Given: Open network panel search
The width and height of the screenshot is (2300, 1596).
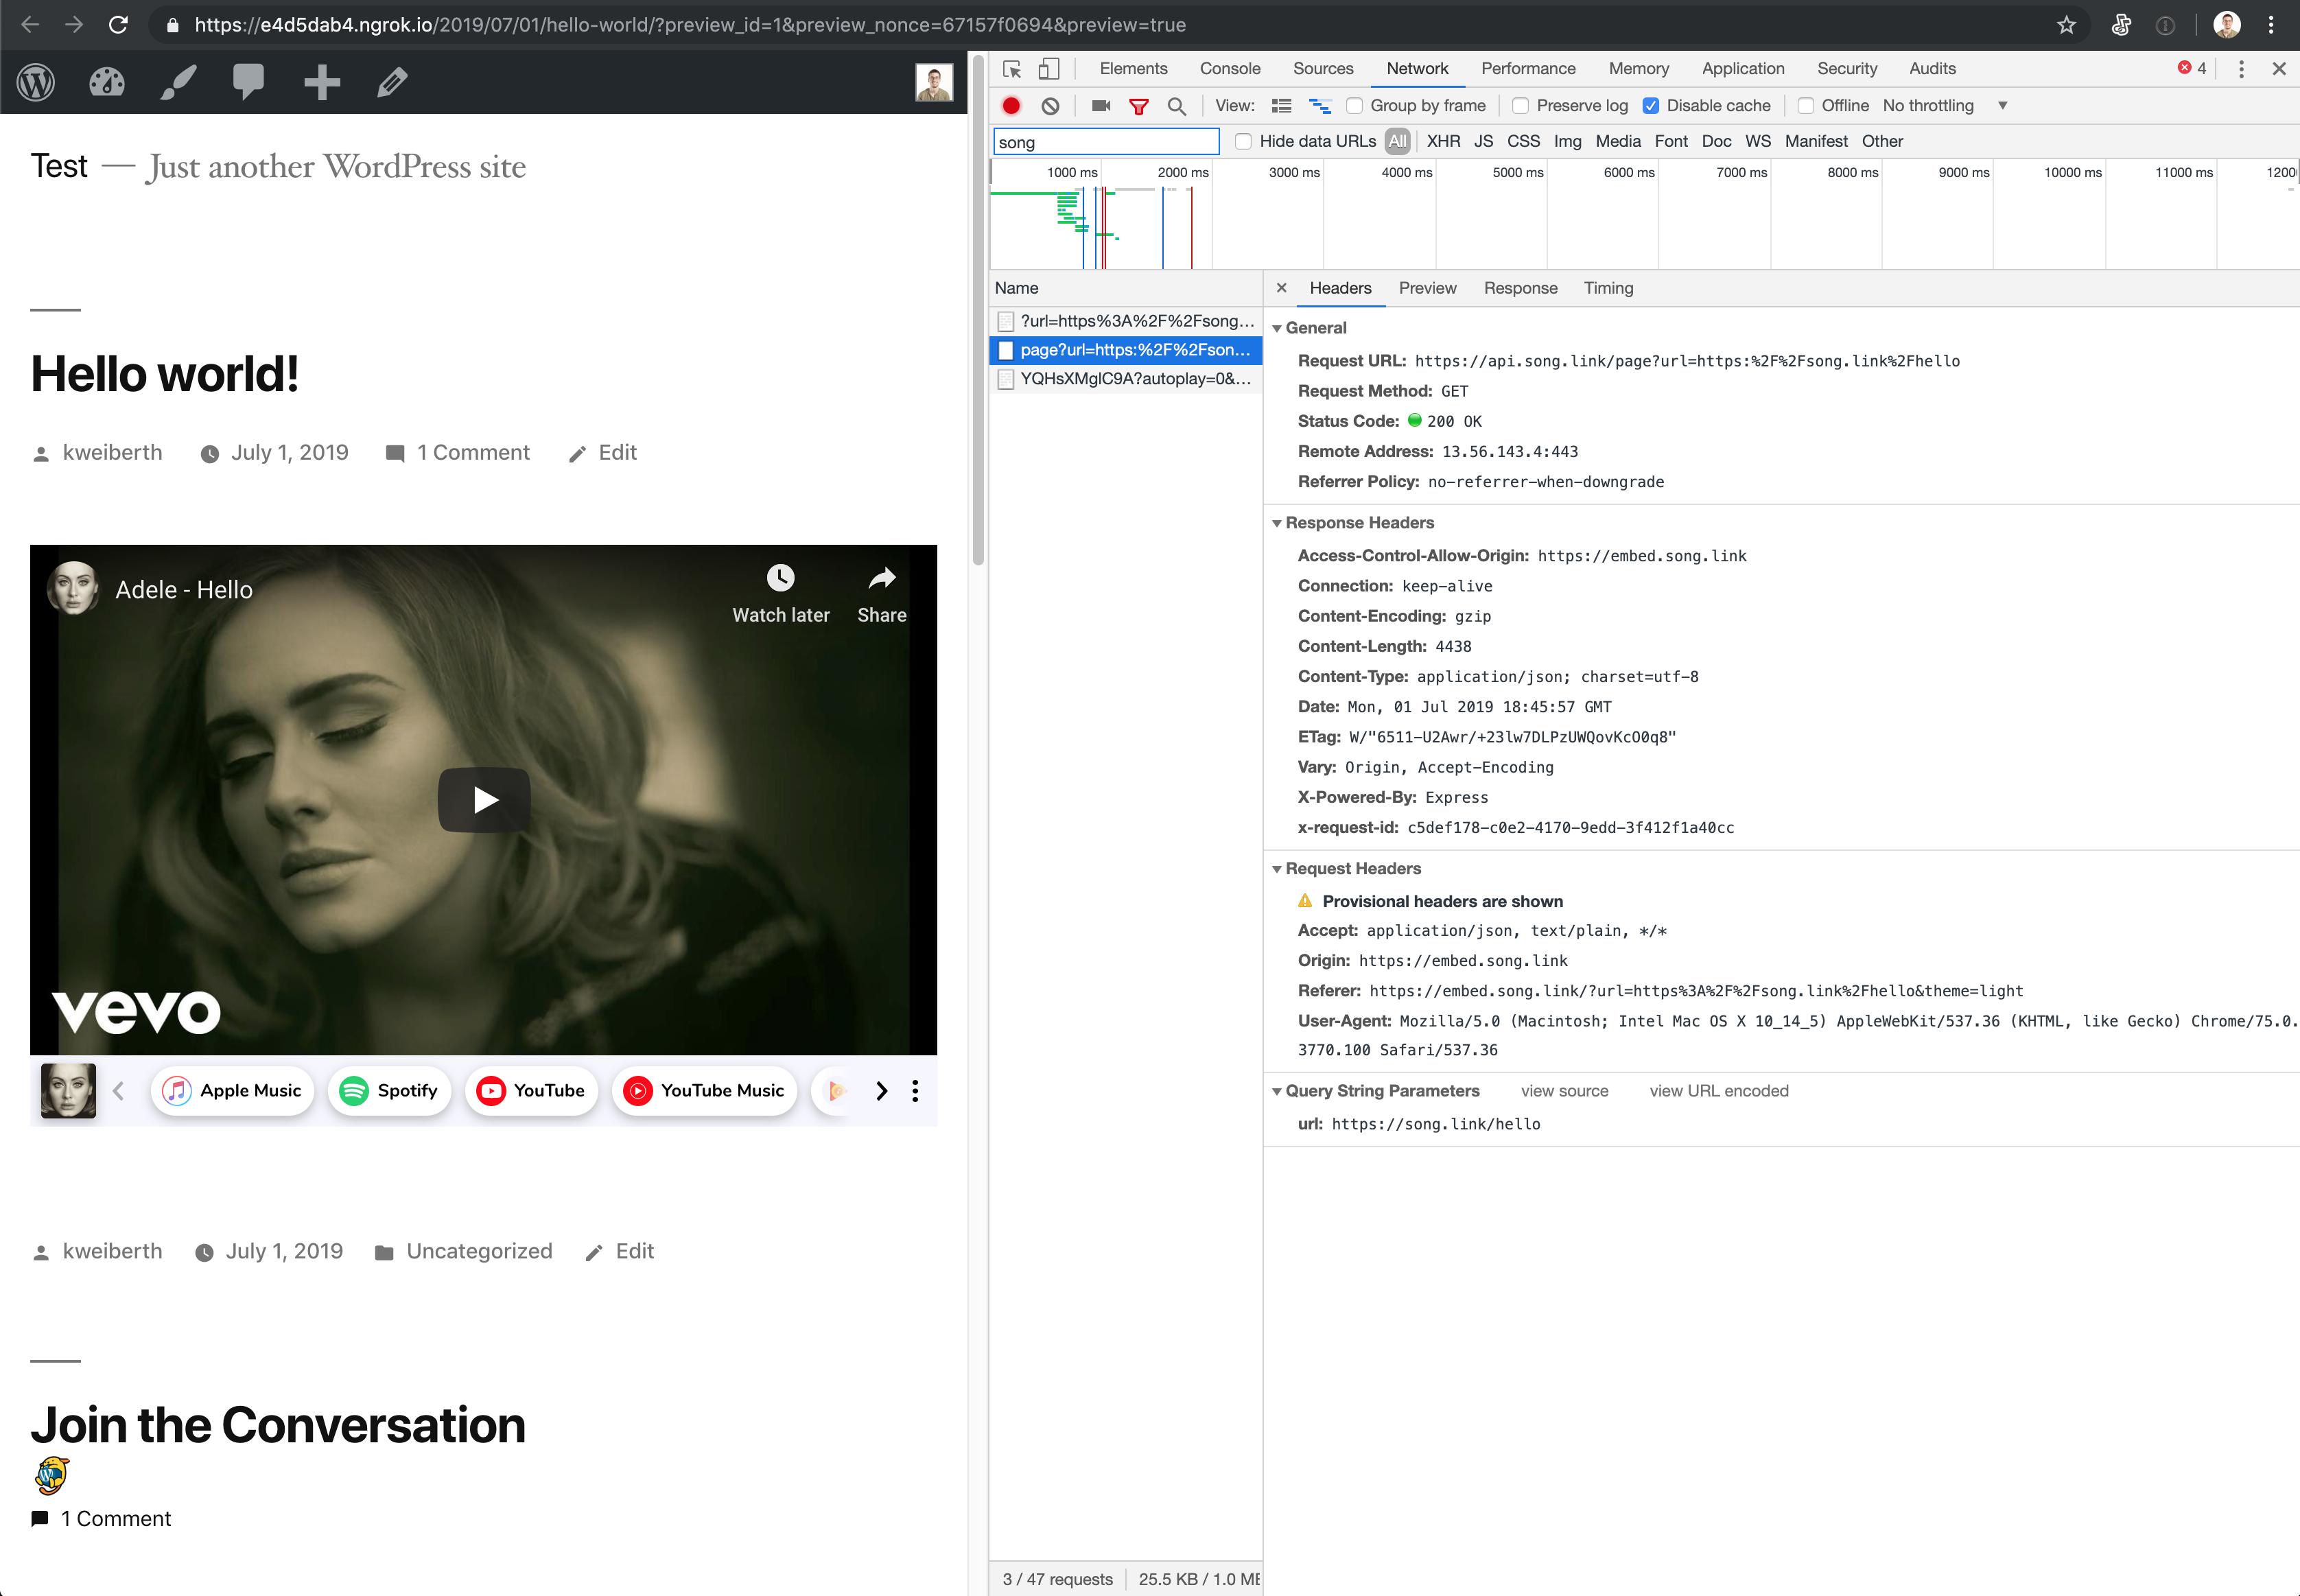Looking at the screenshot, I should (x=1177, y=105).
